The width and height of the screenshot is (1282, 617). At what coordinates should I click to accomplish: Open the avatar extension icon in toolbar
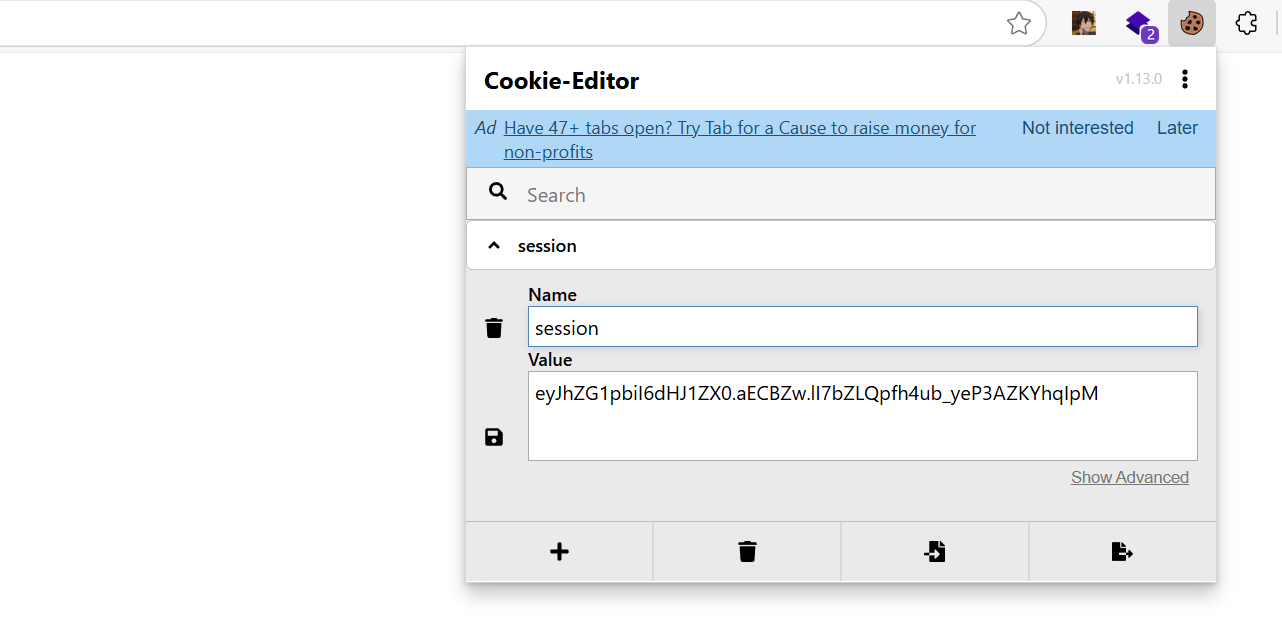pos(1084,23)
